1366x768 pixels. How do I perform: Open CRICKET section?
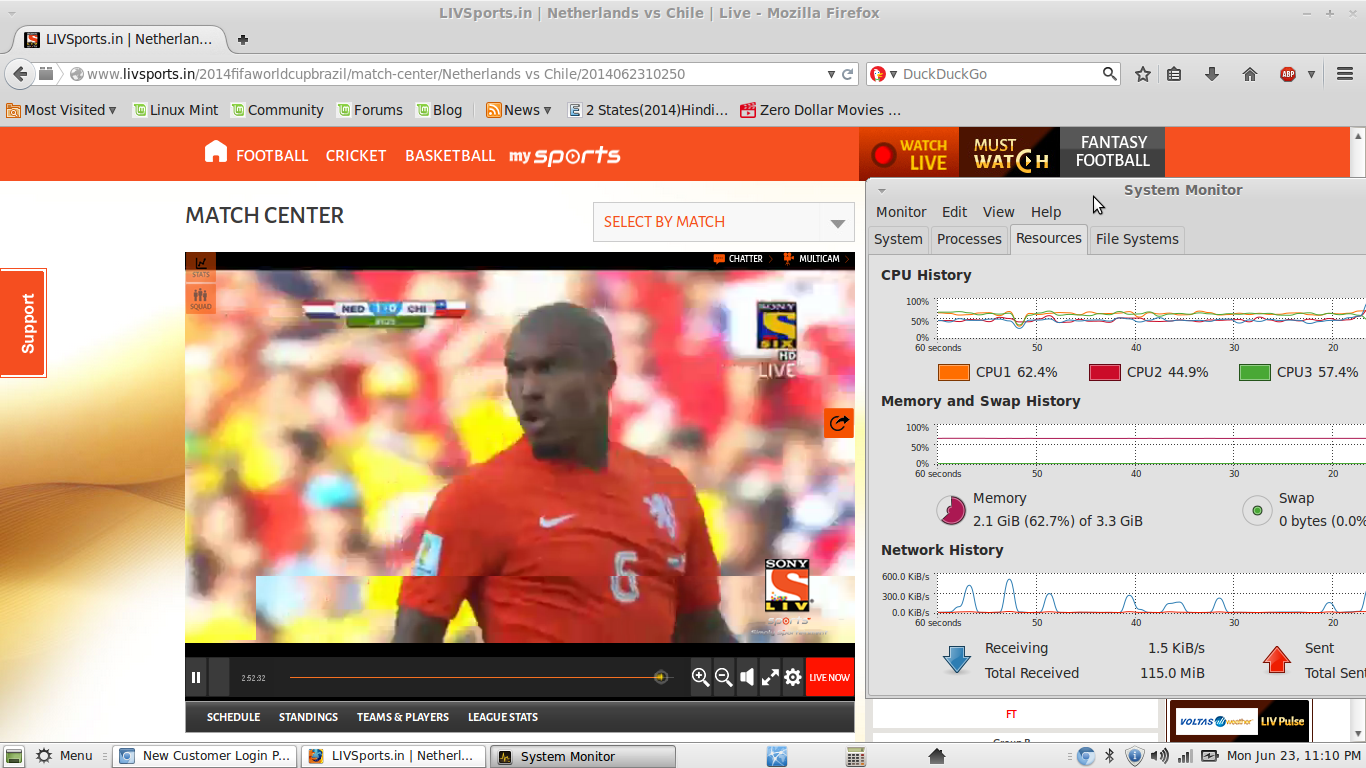click(356, 155)
